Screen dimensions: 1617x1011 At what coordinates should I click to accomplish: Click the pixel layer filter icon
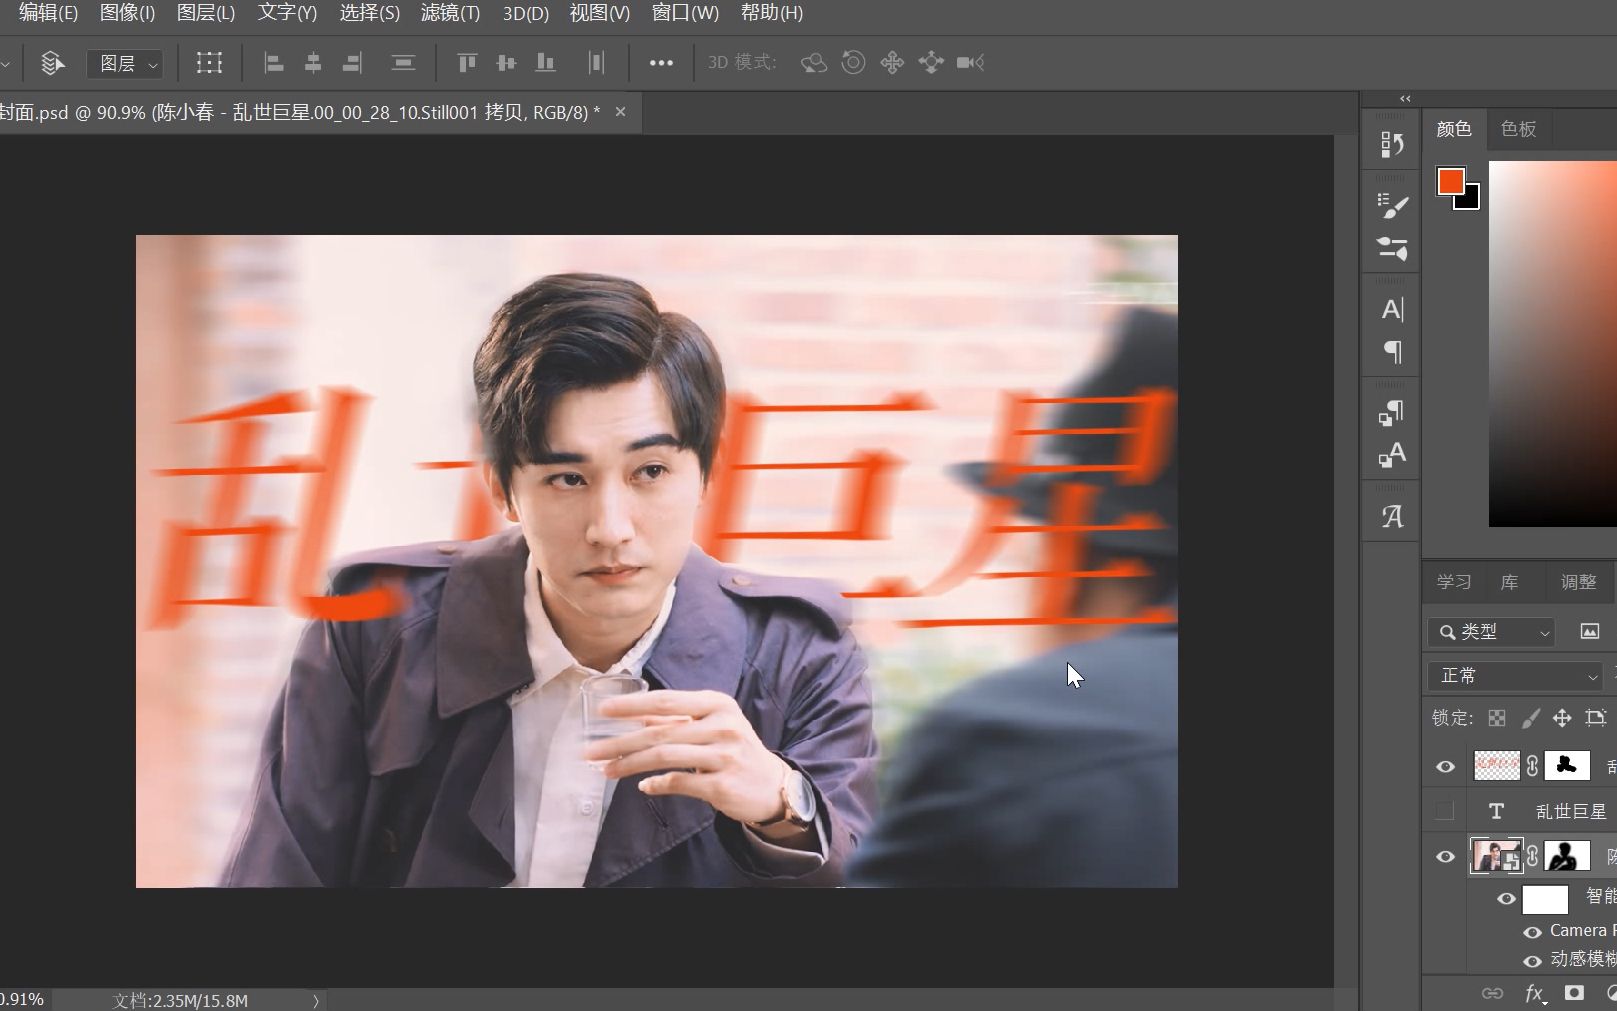point(1589,631)
